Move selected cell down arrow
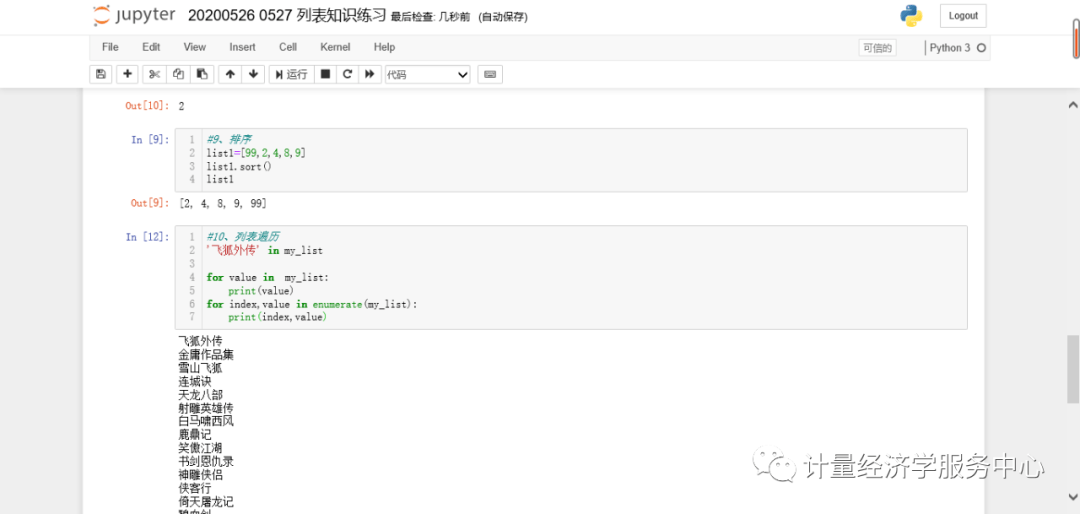The width and height of the screenshot is (1080, 514). [253, 74]
